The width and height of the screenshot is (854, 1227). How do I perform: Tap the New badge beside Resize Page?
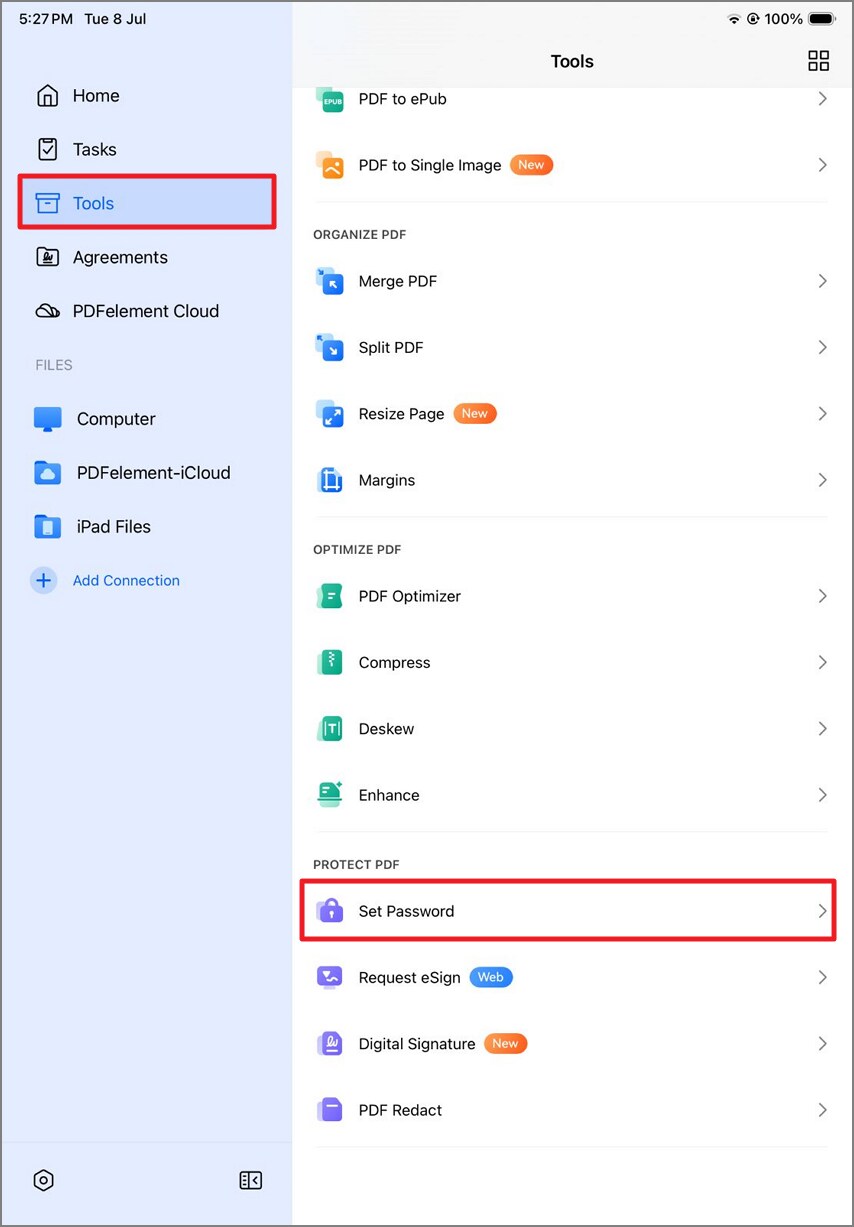(475, 413)
